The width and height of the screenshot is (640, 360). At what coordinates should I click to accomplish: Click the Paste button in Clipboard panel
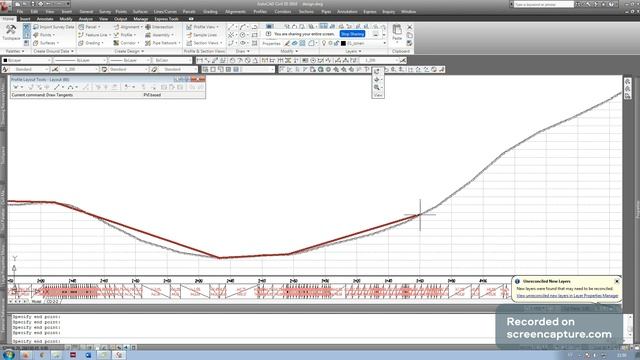pyautogui.click(x=397, y=33)
